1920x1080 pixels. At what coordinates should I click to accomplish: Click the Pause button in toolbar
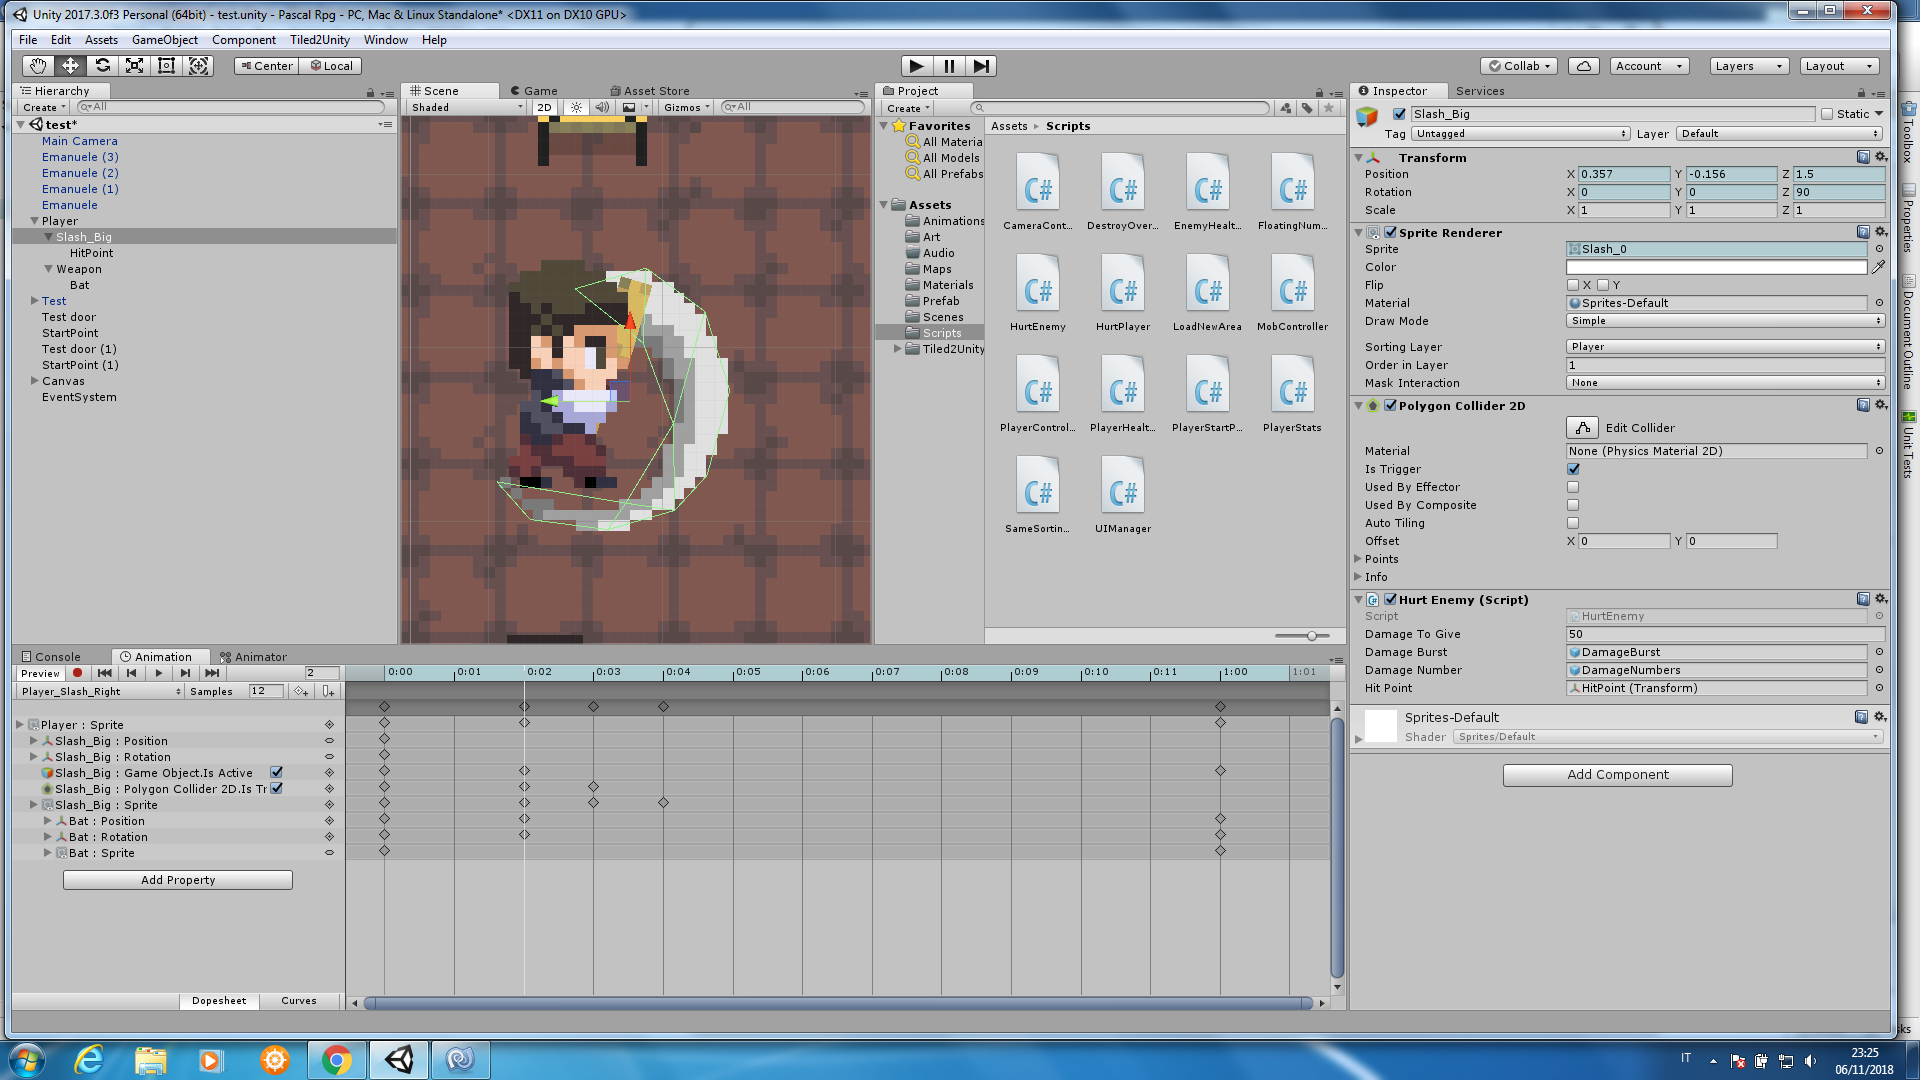pos(949,66)
